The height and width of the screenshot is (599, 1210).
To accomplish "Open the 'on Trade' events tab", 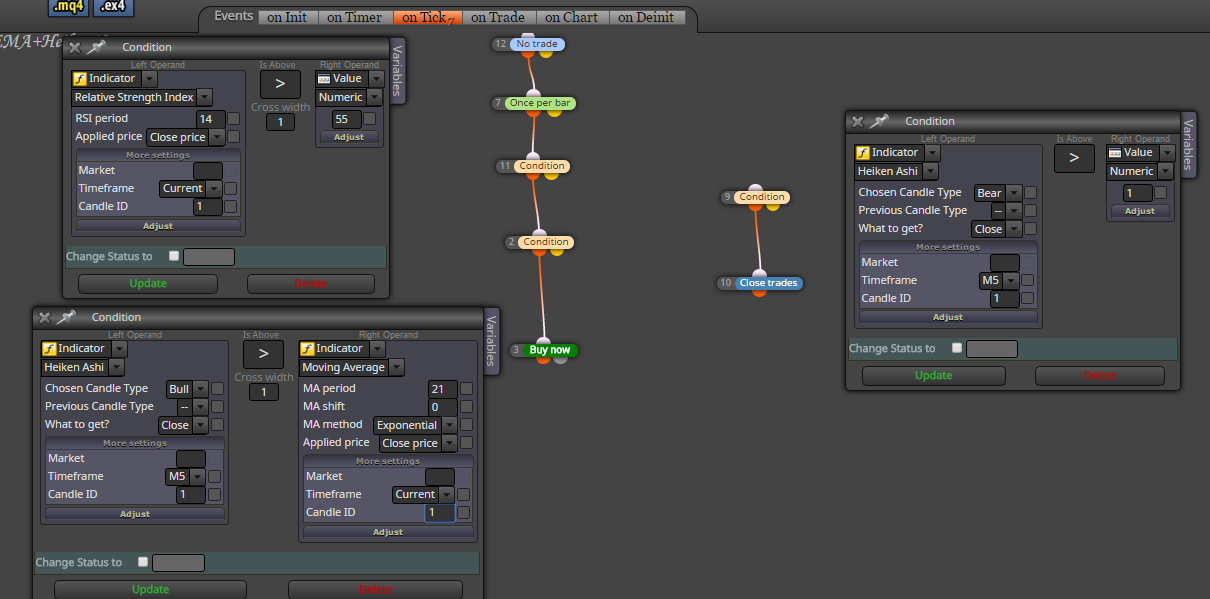I will tap(498, 17).
